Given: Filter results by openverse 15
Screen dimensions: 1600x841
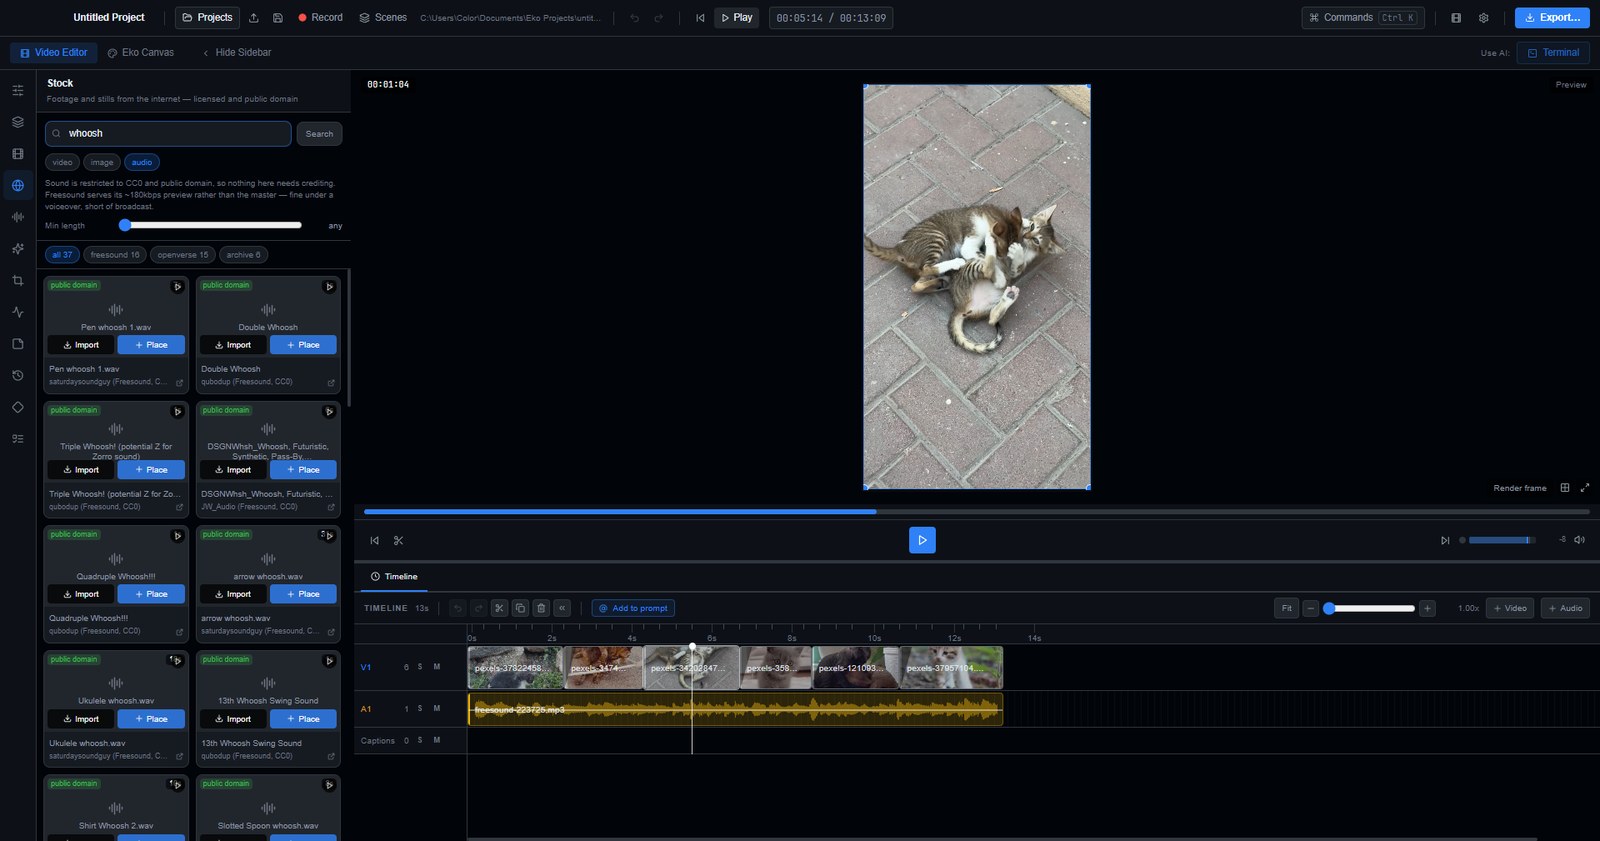Looking at the screenshot, I should [183, 255].
